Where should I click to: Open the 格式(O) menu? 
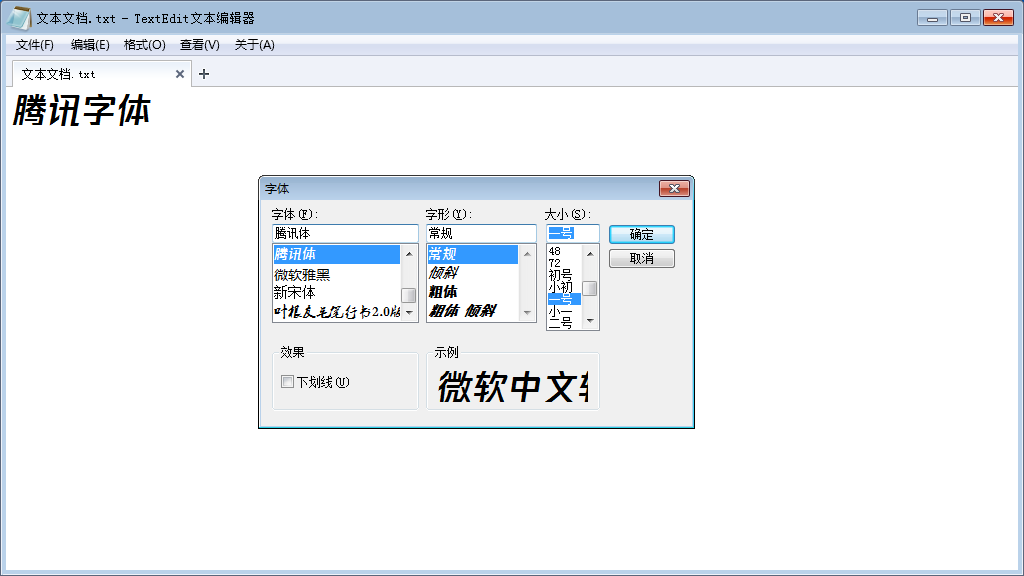144,44
